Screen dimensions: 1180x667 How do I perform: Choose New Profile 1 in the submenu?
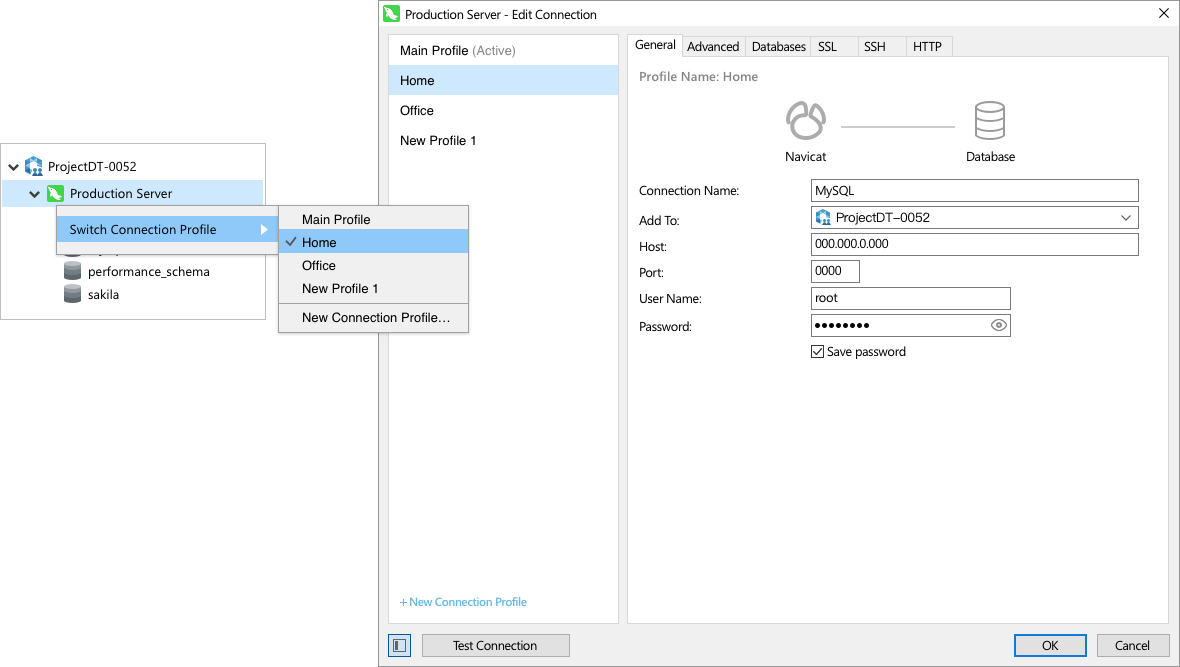(373, 288)
